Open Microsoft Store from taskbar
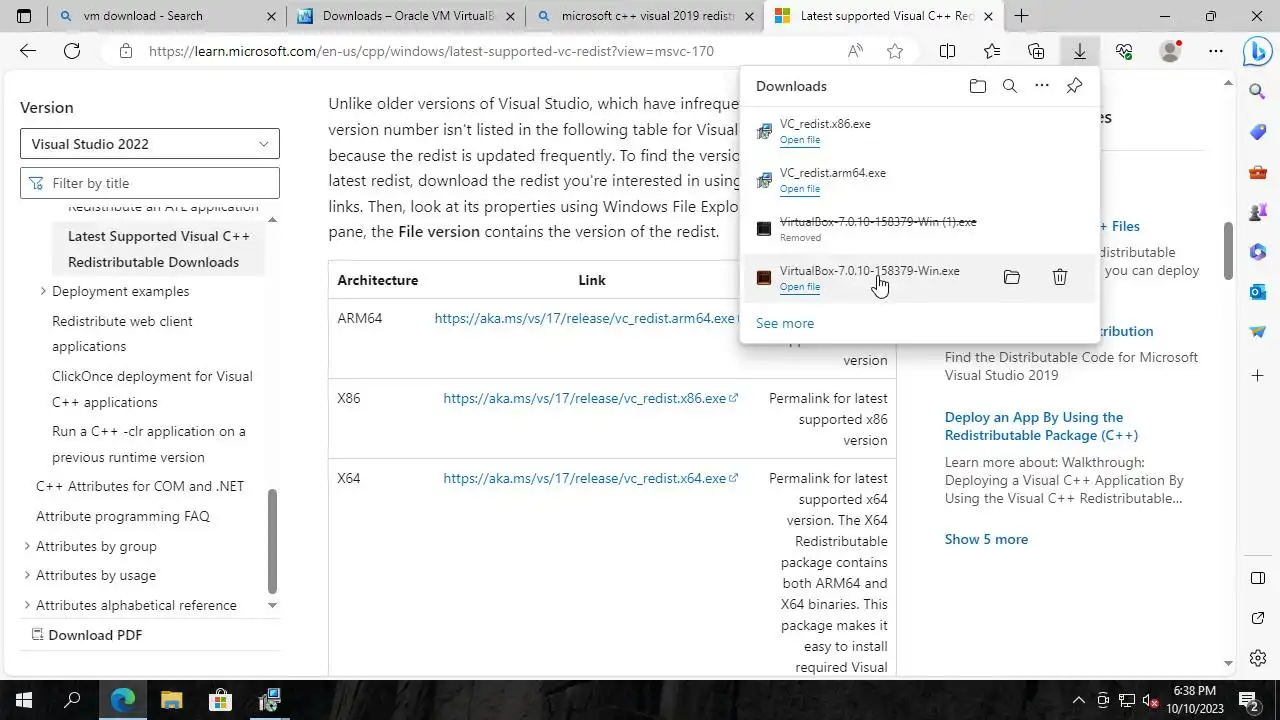 click(x=220, y=699)
